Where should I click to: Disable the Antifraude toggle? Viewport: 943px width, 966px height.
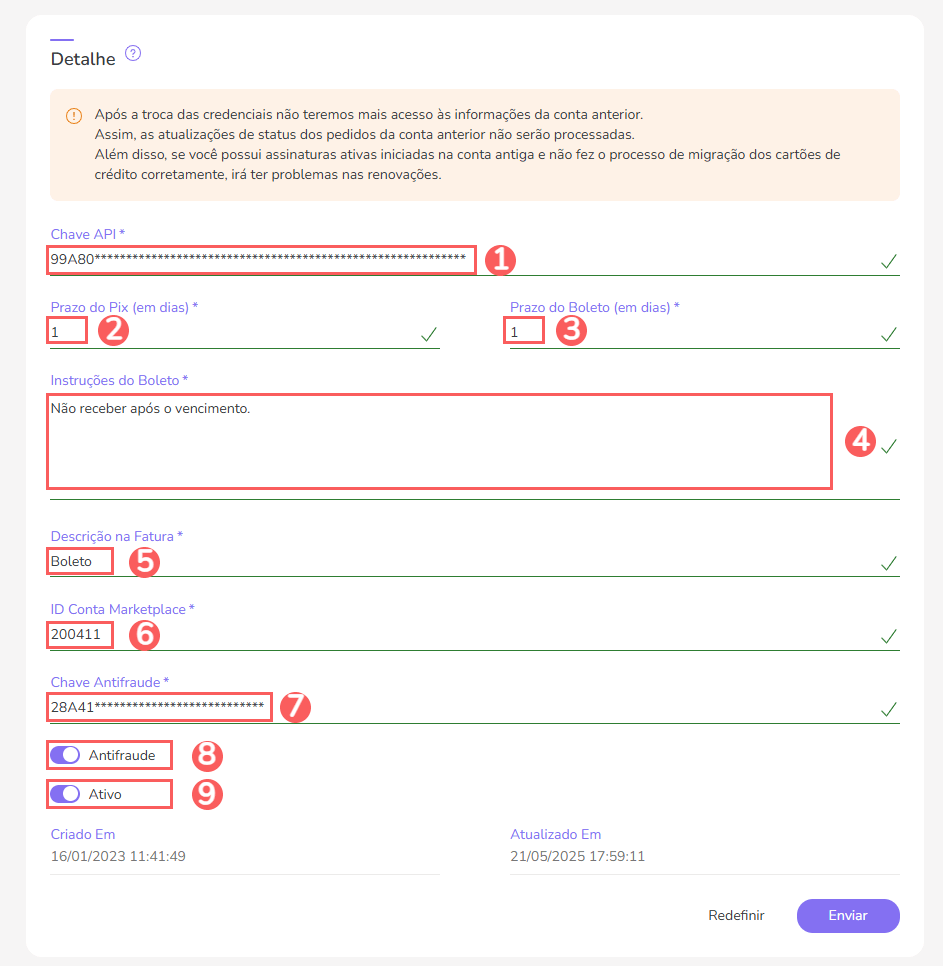[x=64, y=754]
